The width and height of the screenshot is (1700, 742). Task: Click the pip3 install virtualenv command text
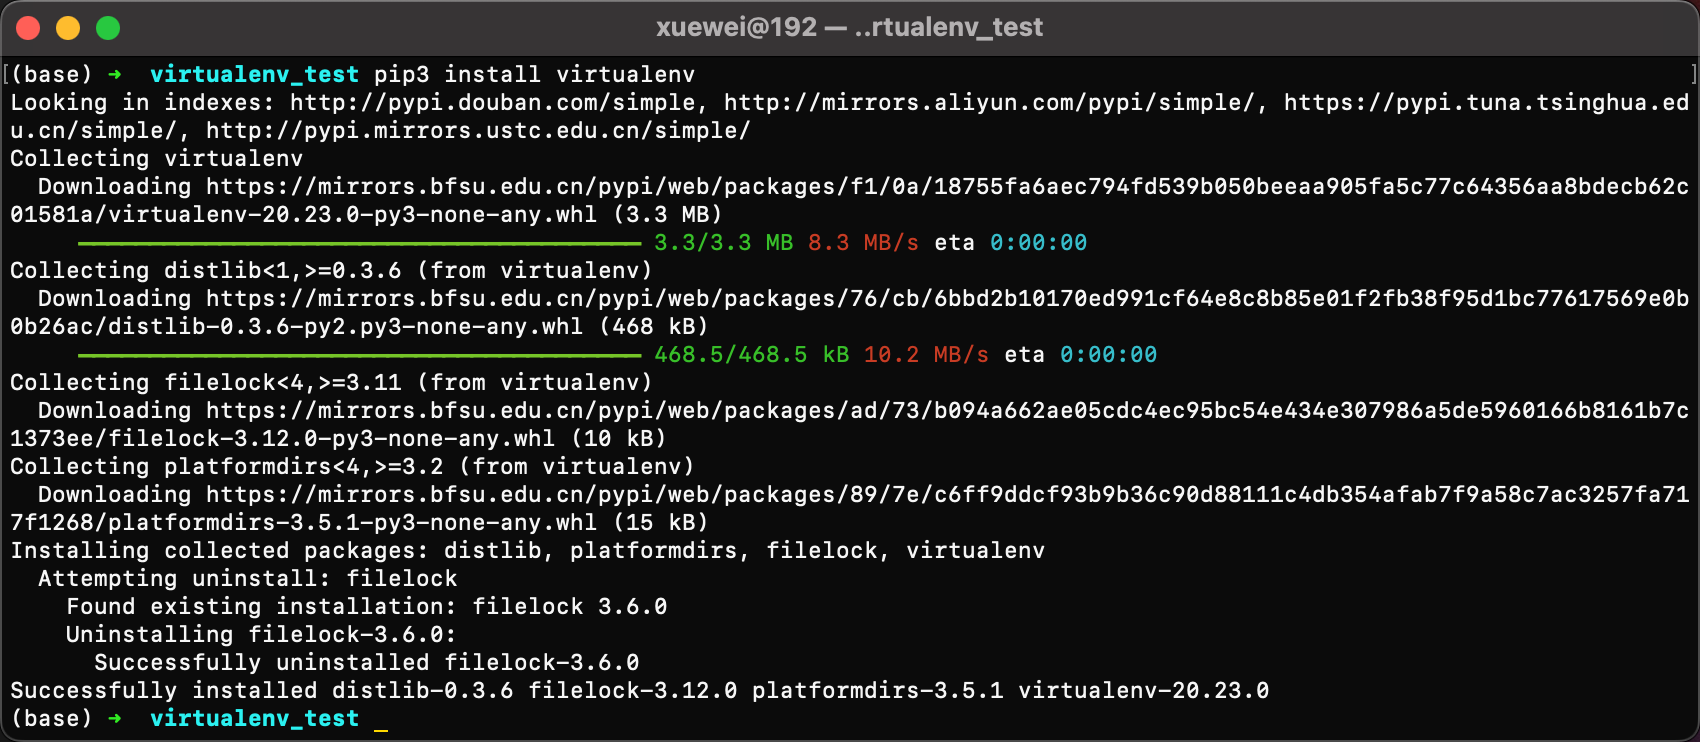(x=534, y=75)
